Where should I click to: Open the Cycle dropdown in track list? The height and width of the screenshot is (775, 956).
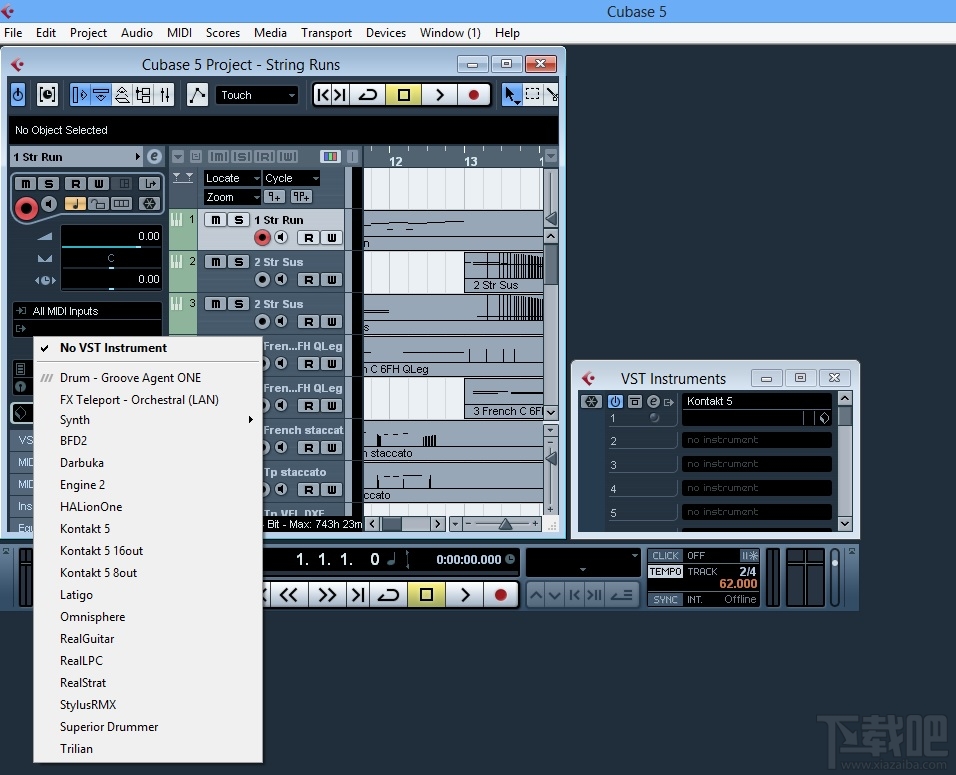pyautogui.click(x=291, y=178)
